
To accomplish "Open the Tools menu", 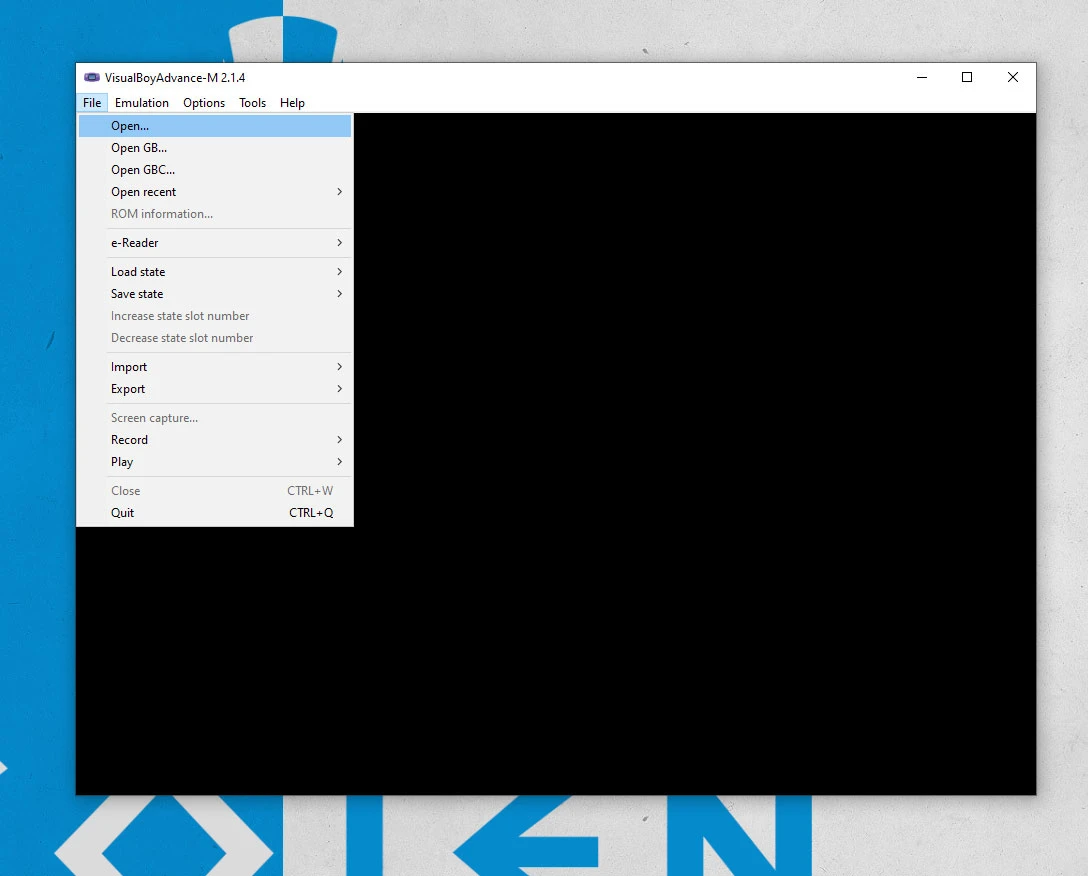I will coord(253,103).
